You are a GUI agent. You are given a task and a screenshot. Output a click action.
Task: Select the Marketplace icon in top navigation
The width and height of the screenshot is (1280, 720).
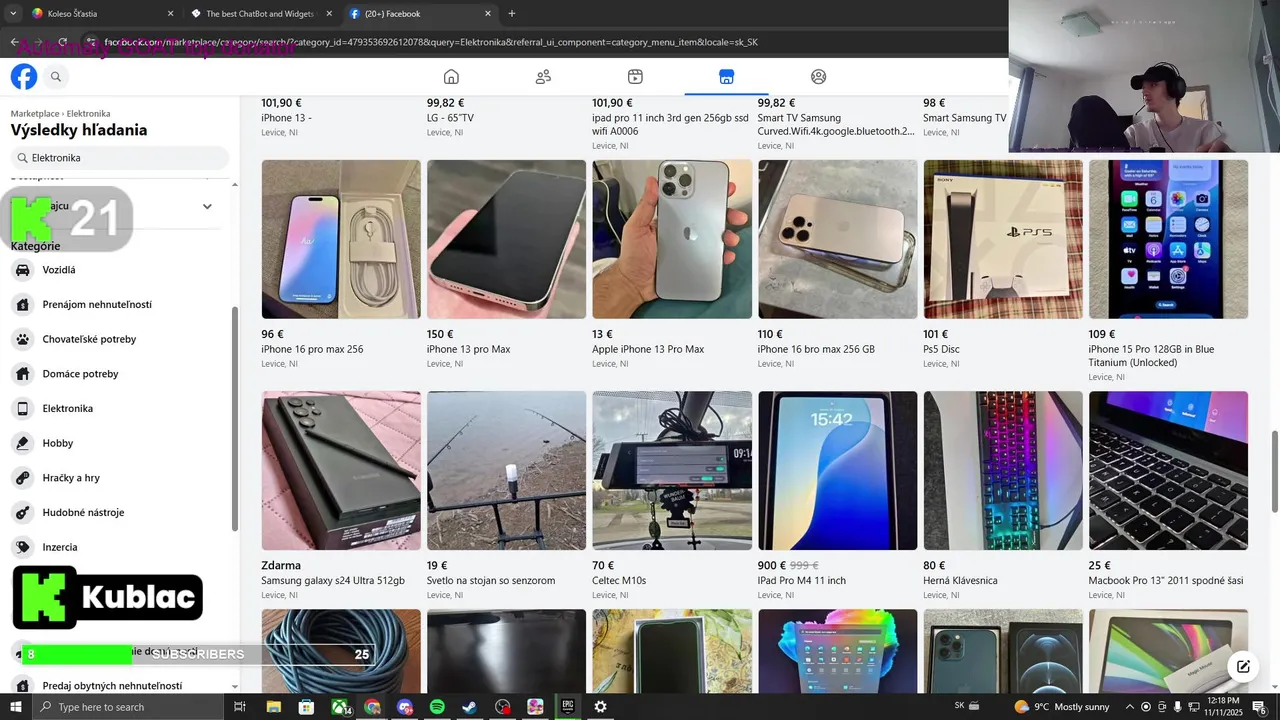pos(727,77)
